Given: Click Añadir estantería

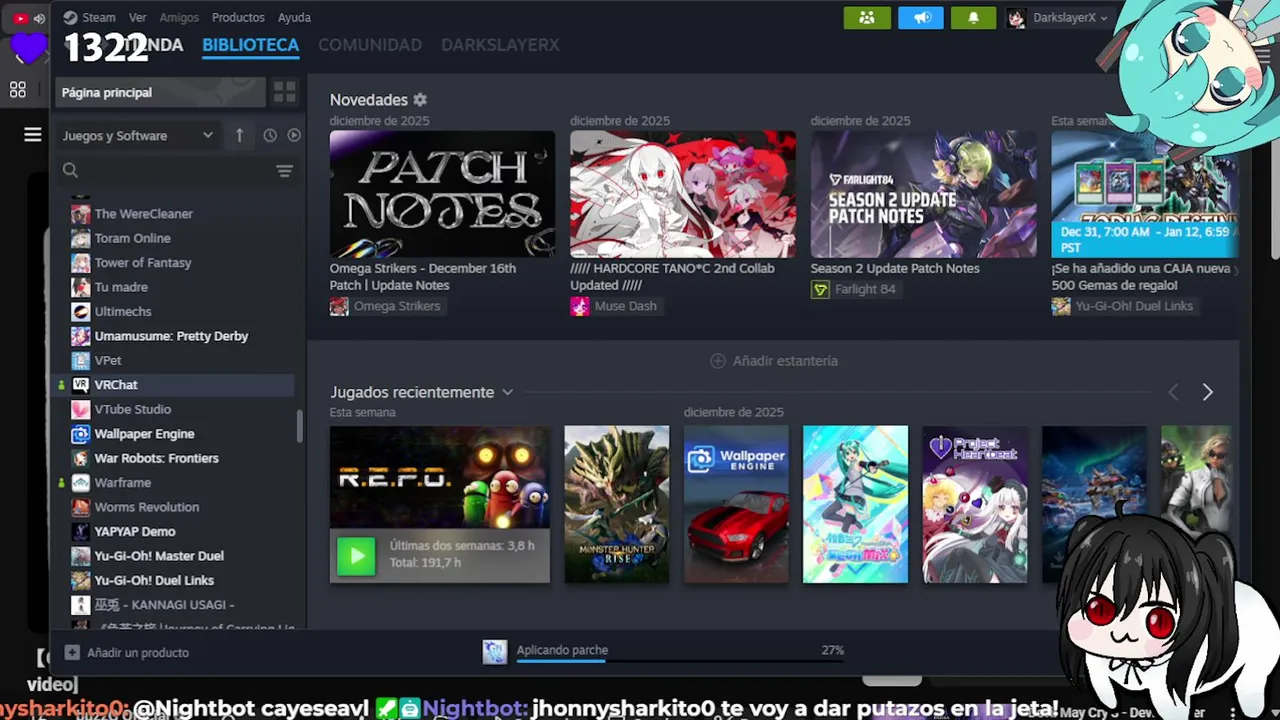Looking at the screenshot, I should pyautogui.click(x=774, y=361).
